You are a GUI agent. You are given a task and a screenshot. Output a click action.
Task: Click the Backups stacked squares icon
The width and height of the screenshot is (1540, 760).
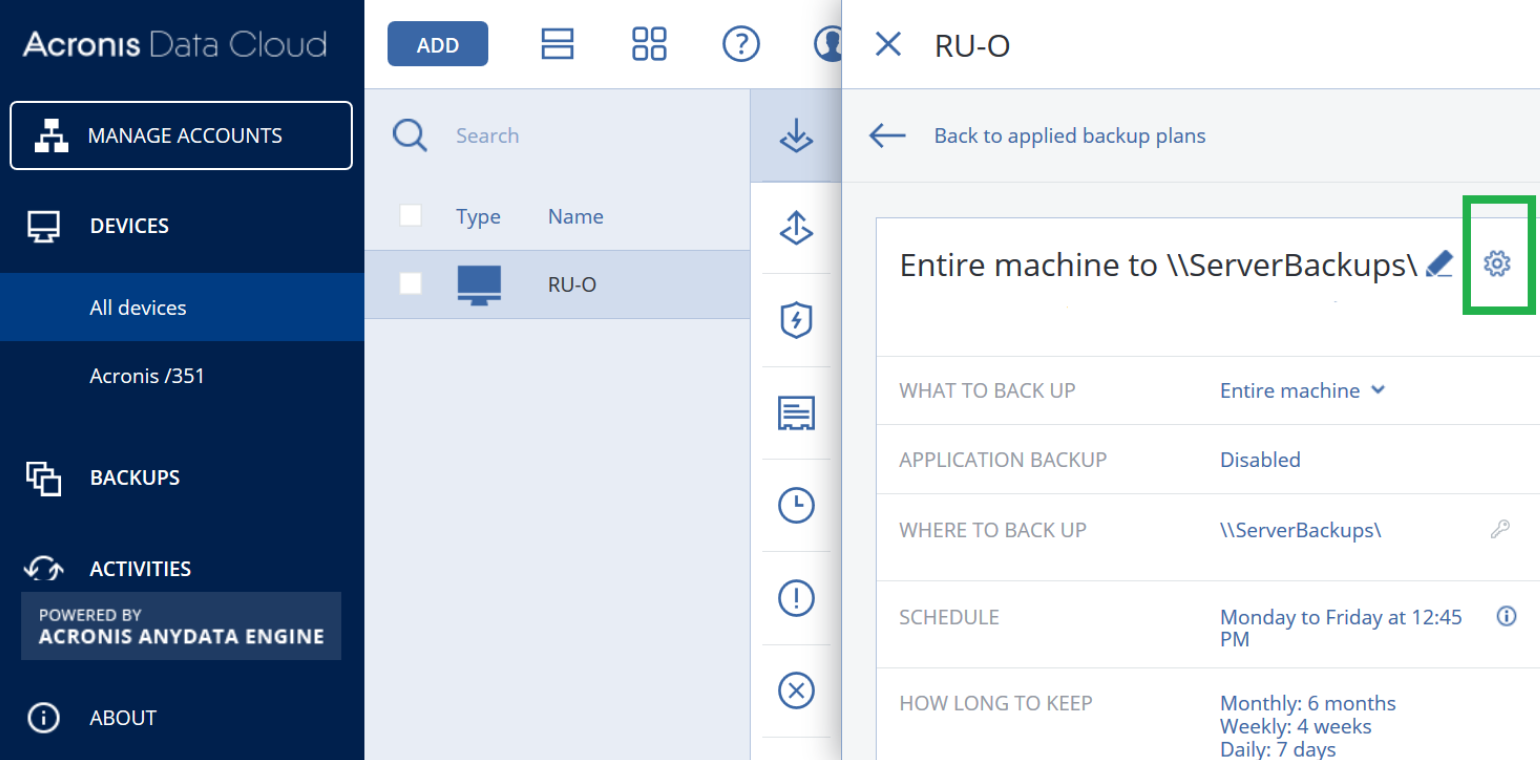tap(44, 478)
